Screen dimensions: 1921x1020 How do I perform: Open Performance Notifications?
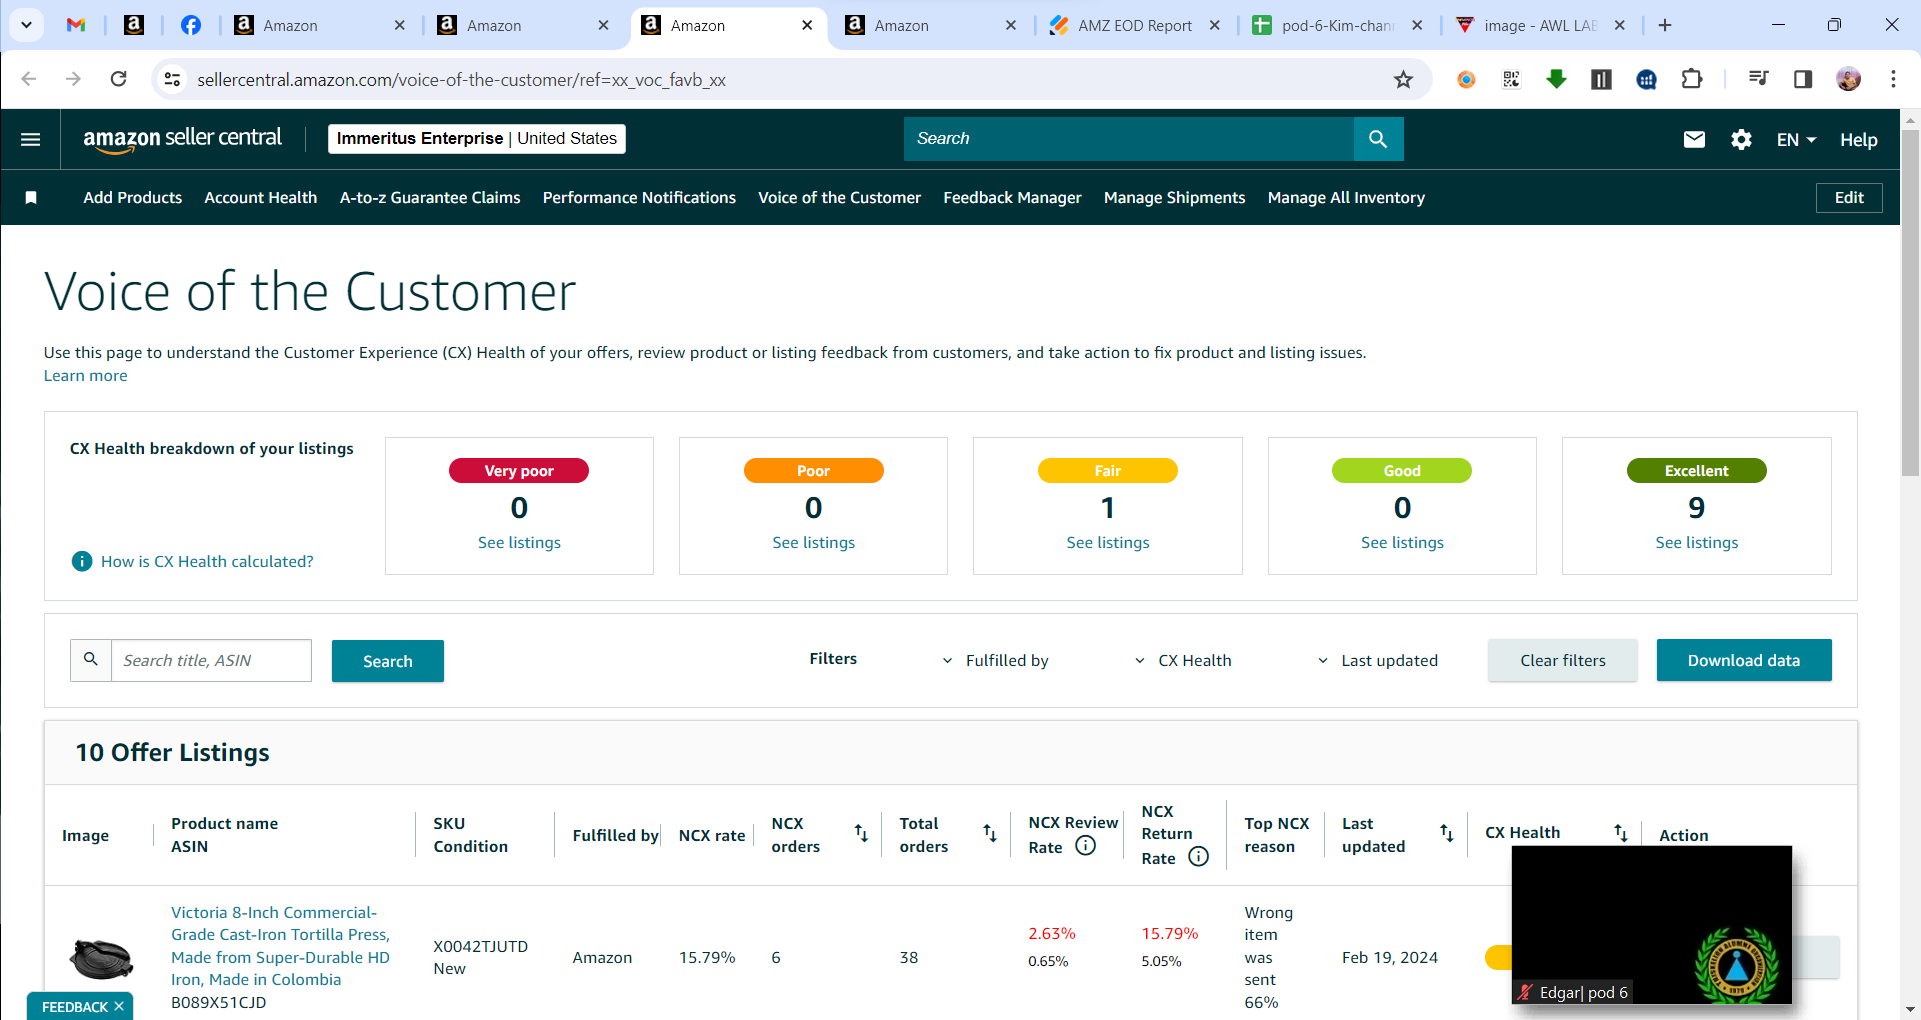click(x=639, y=198)
